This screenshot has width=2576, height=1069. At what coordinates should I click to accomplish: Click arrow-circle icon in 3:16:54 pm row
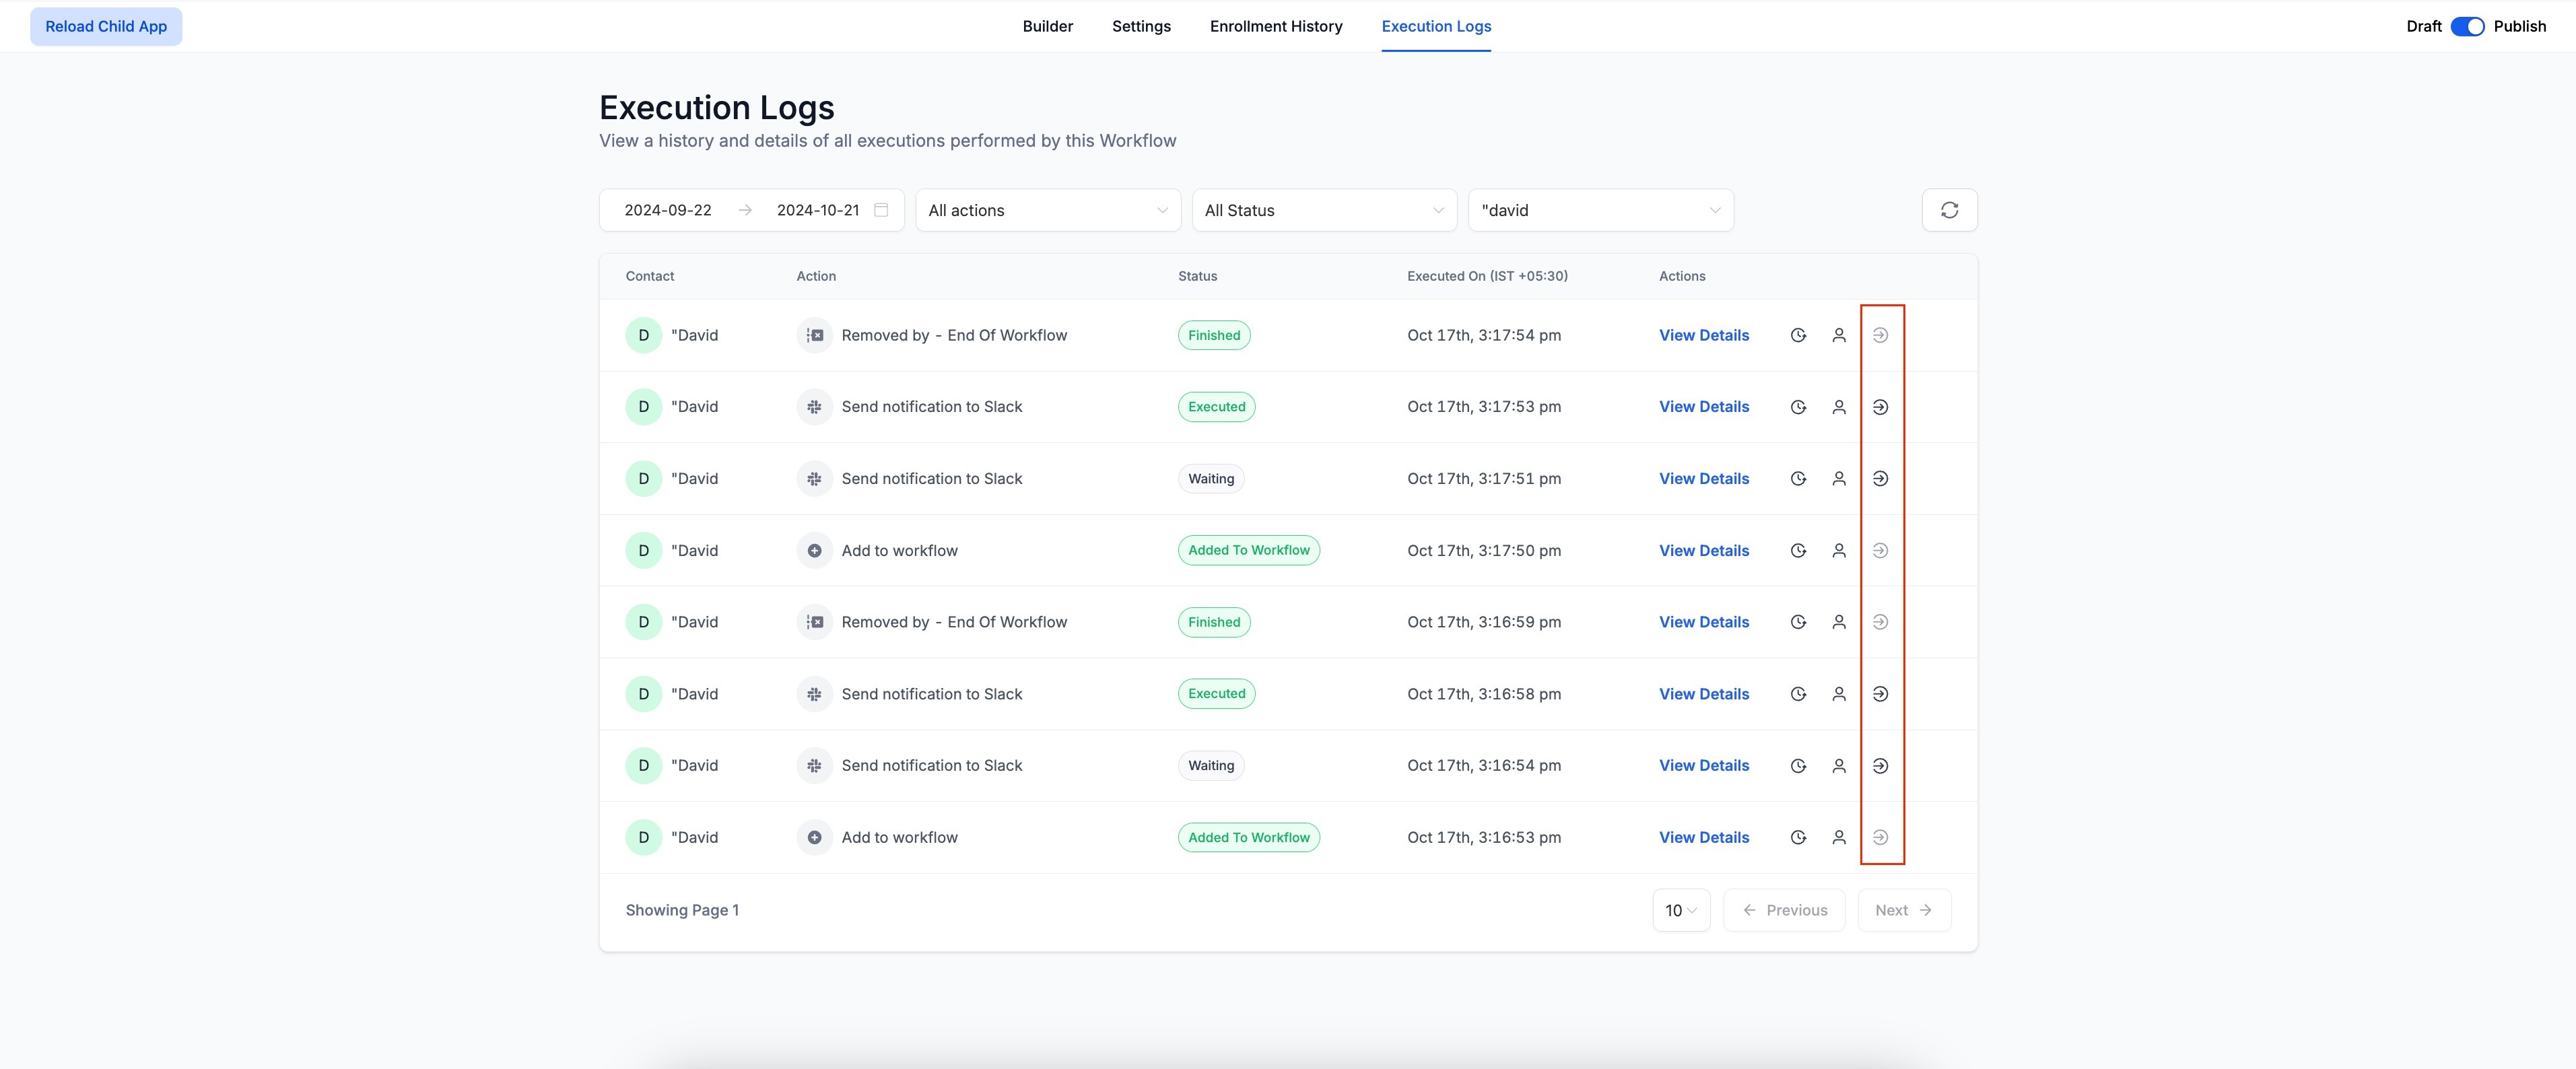1880,765
